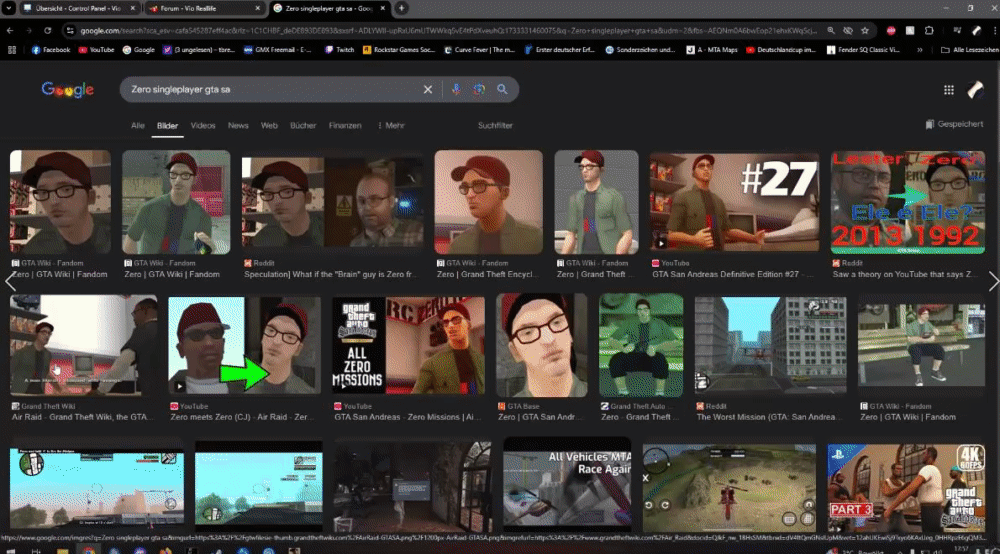Clear the search box with the X icon
Viewport: 1000px width, 554px height.
coord(428,90)
